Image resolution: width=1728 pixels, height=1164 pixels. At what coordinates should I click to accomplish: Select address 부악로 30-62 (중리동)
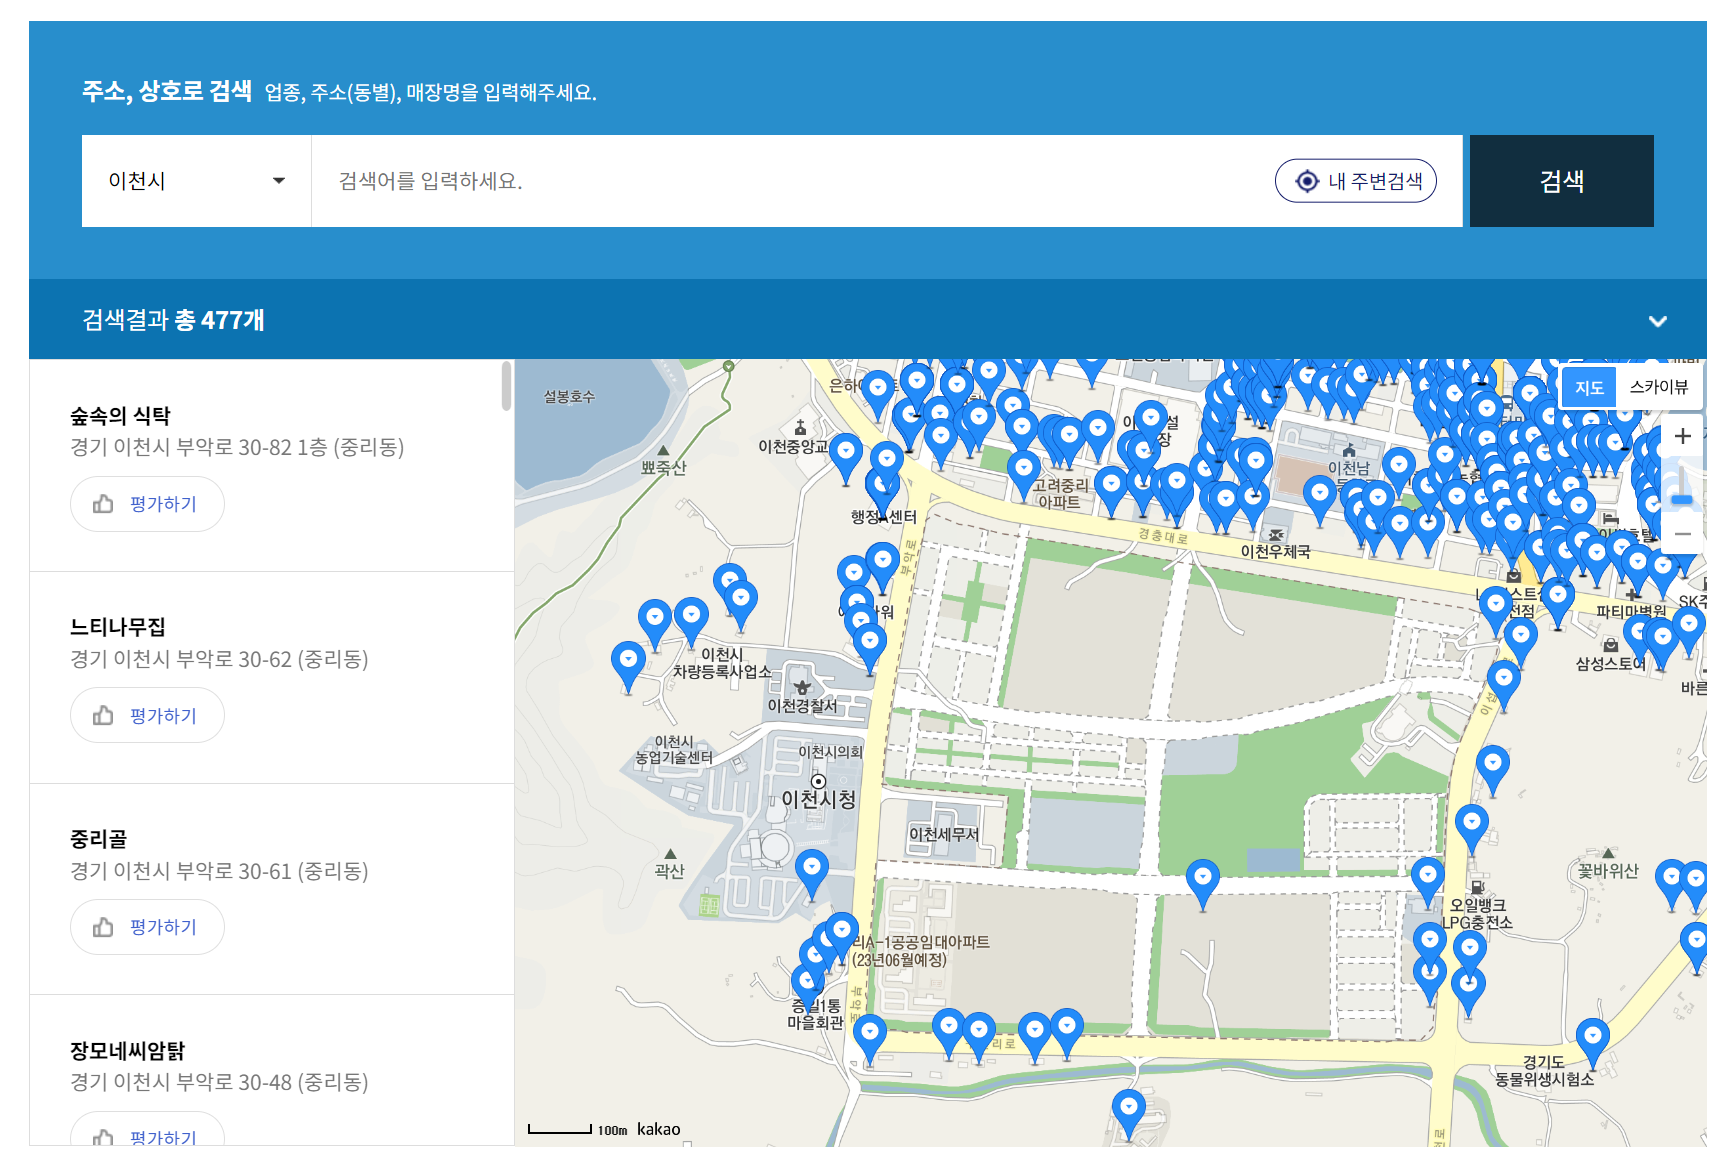pyautogui.click(x=219, y=659)
